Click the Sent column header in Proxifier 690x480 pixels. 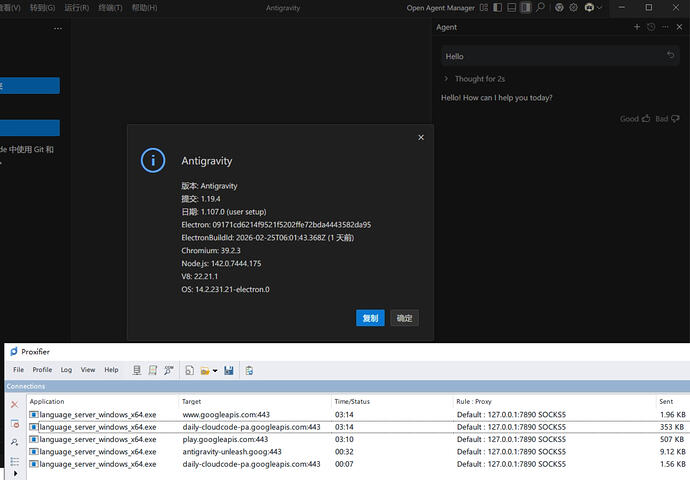coord(666,401)
